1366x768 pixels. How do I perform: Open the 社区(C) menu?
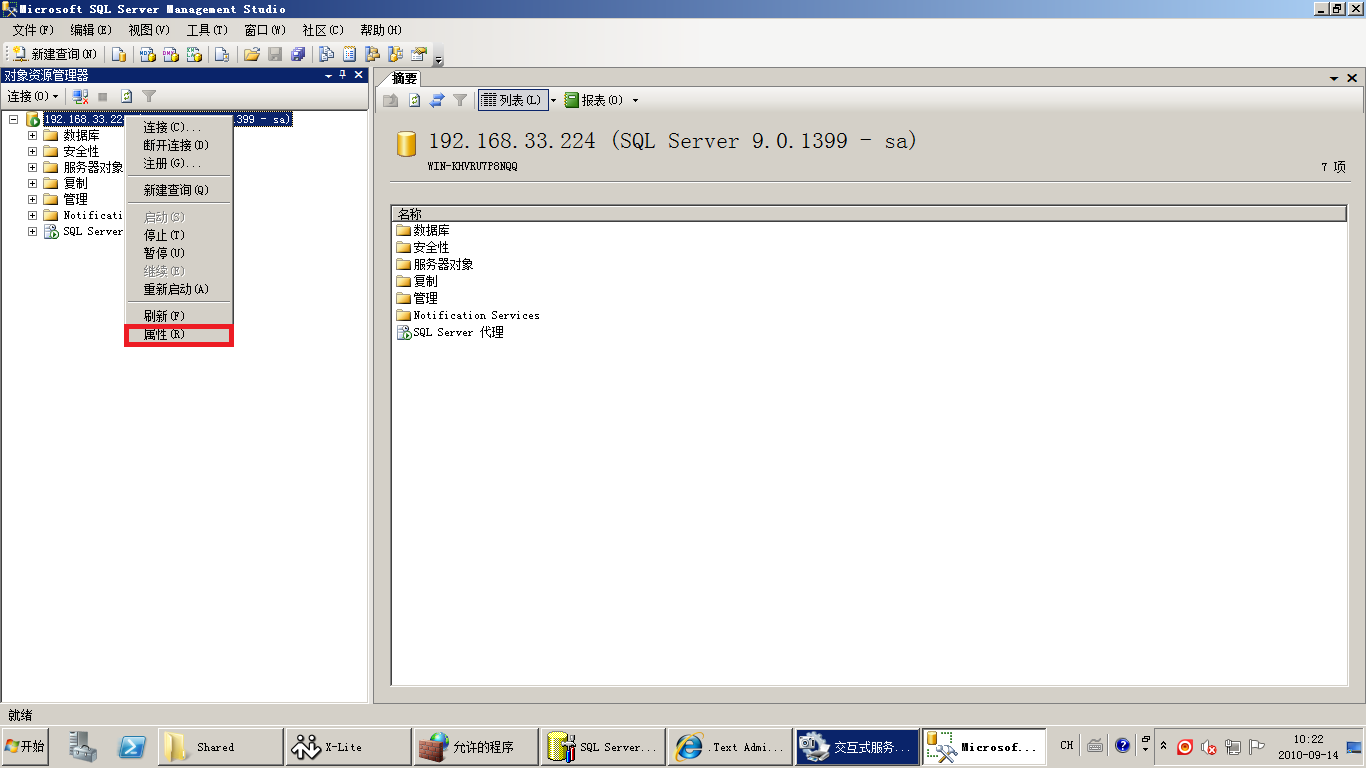[322, 30]
